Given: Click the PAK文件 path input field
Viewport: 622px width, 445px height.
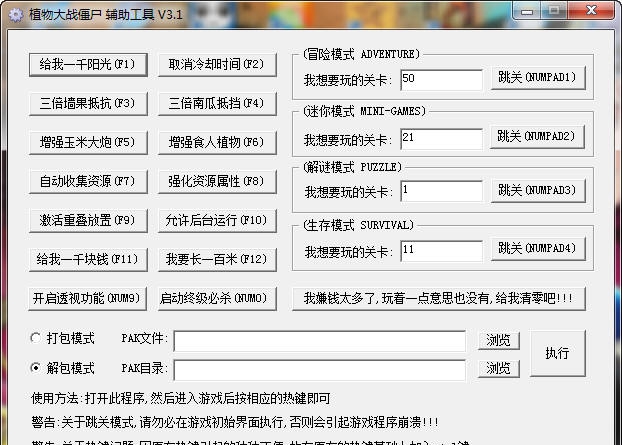Looking at the screenshot, I should (x=320, y=341).
